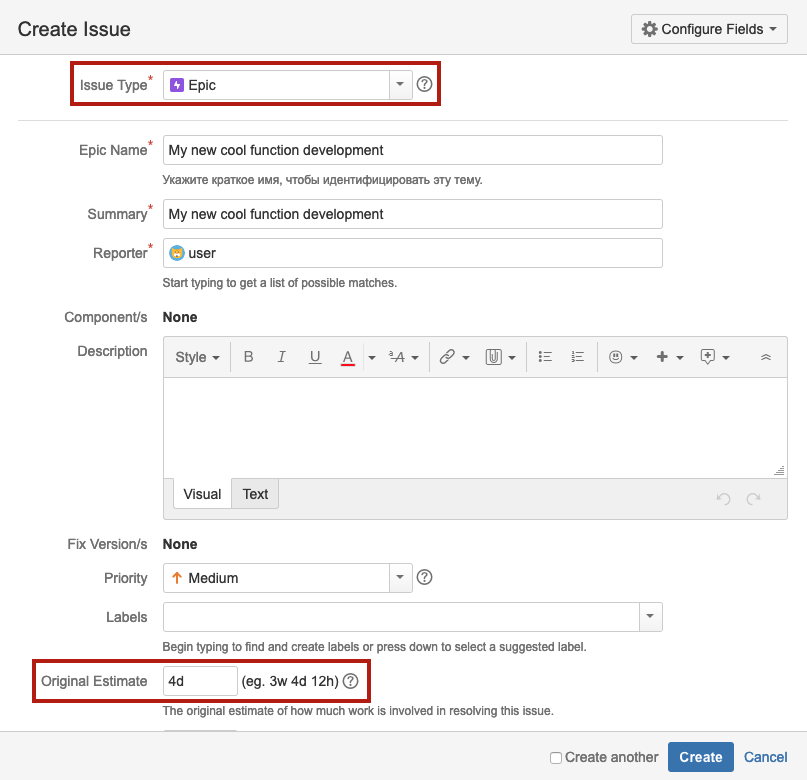Expand the Priority dropdown
The height and width of the screenshot is (780, 807).
click(x=400, y=577)
